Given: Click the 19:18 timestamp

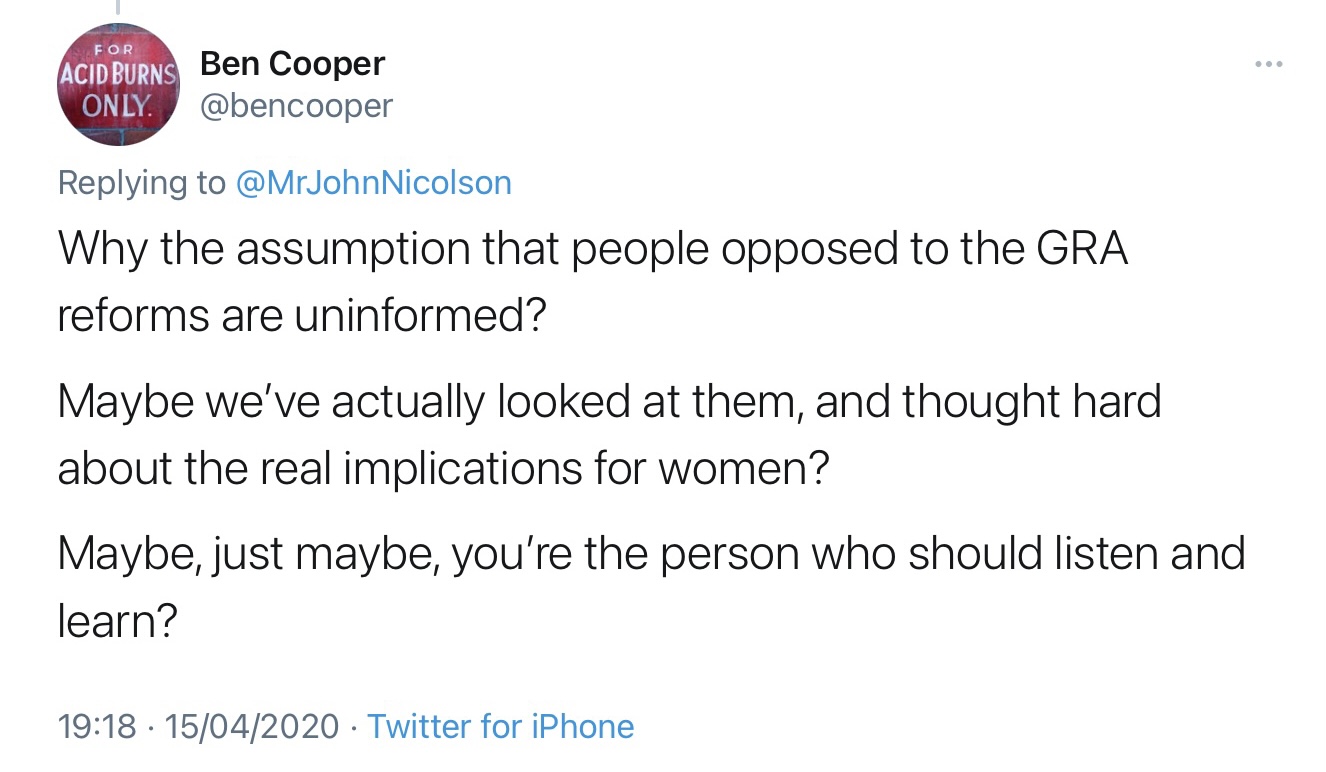Looking at the screenshot, I should click(97, 726).
